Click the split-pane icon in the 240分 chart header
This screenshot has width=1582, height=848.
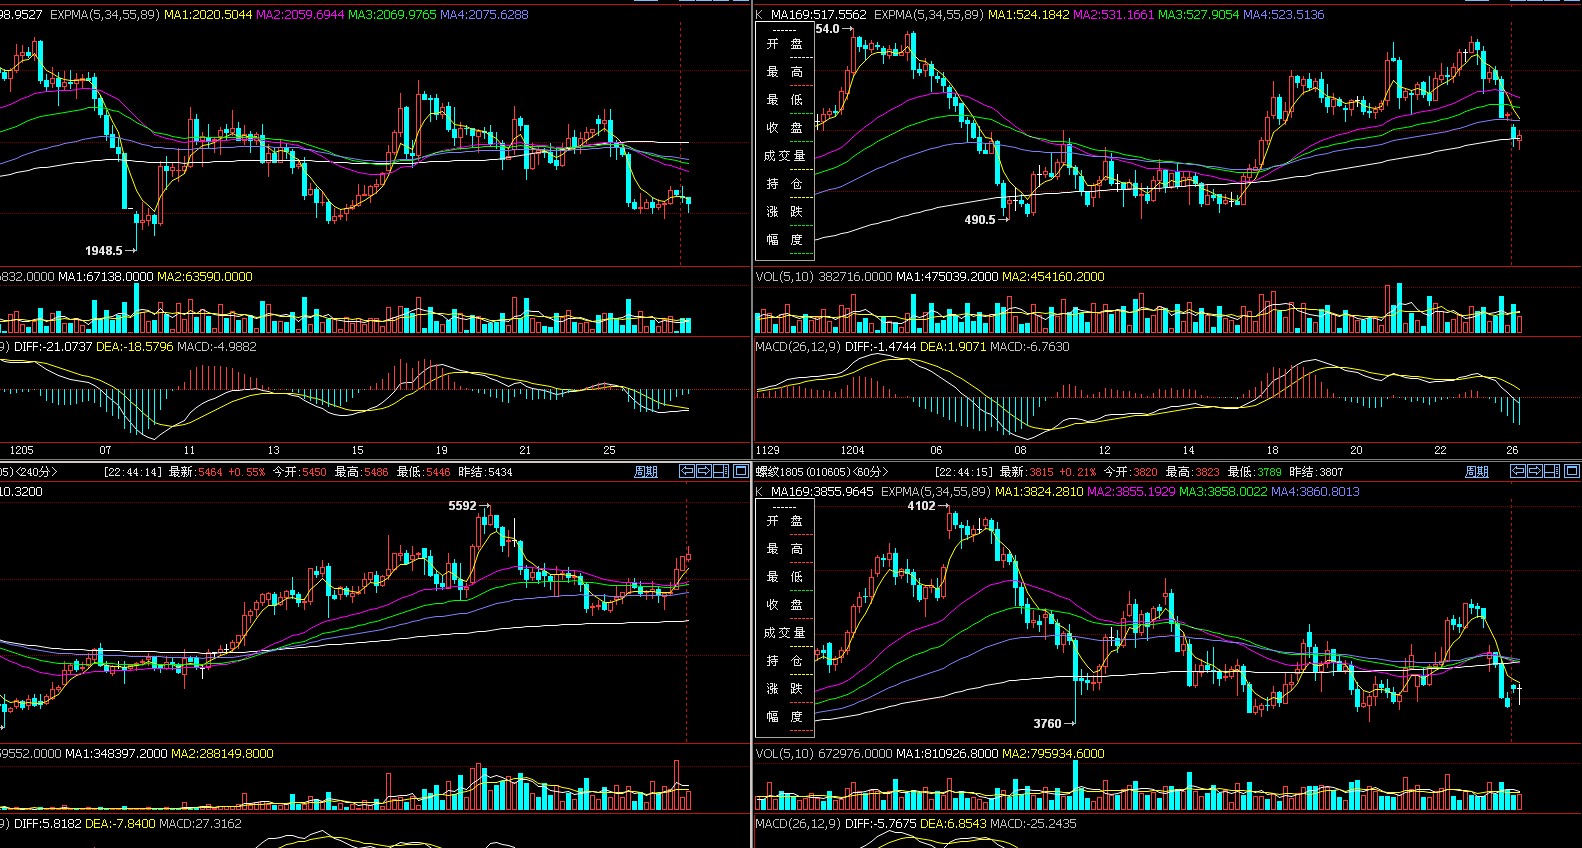(x=721, y=471)
